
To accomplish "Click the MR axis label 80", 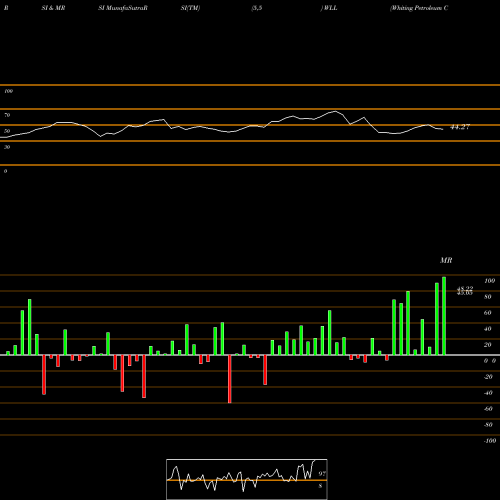I will click(488, 297).
